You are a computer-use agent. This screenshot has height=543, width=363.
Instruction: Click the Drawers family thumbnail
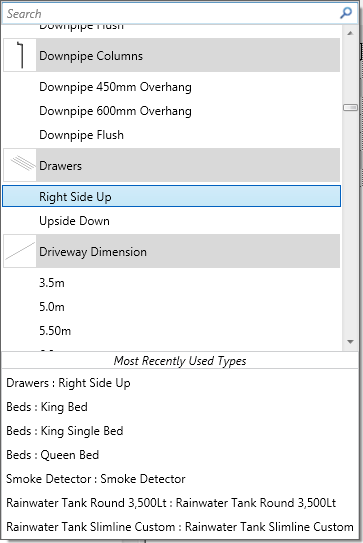pos(20,165)
